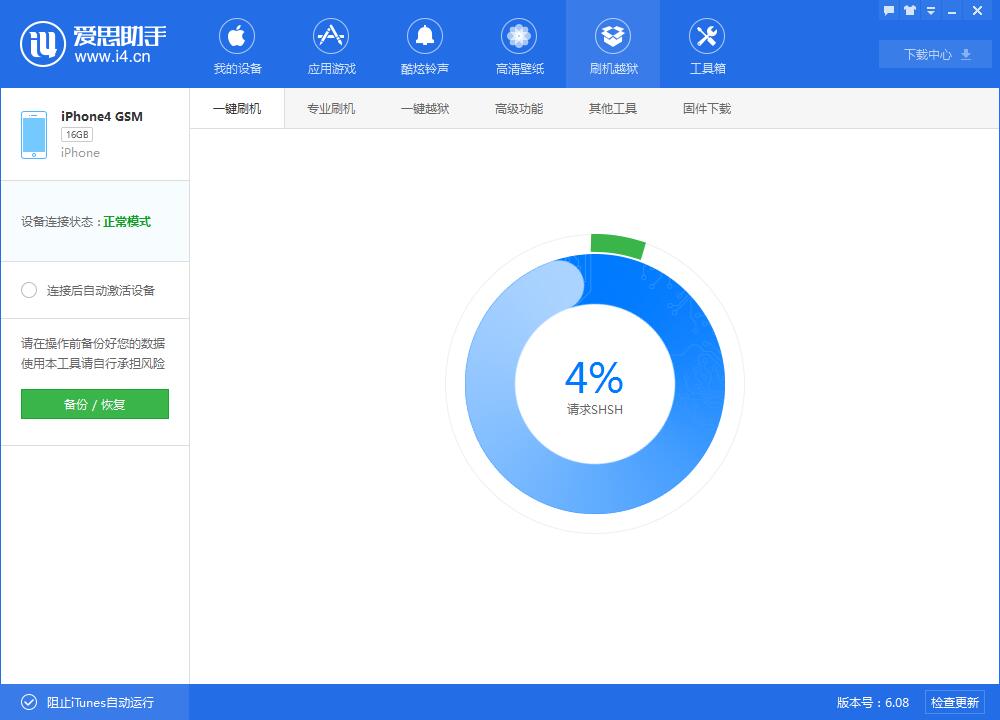Open the feedback chat icon in title bar

click(889, 10)
